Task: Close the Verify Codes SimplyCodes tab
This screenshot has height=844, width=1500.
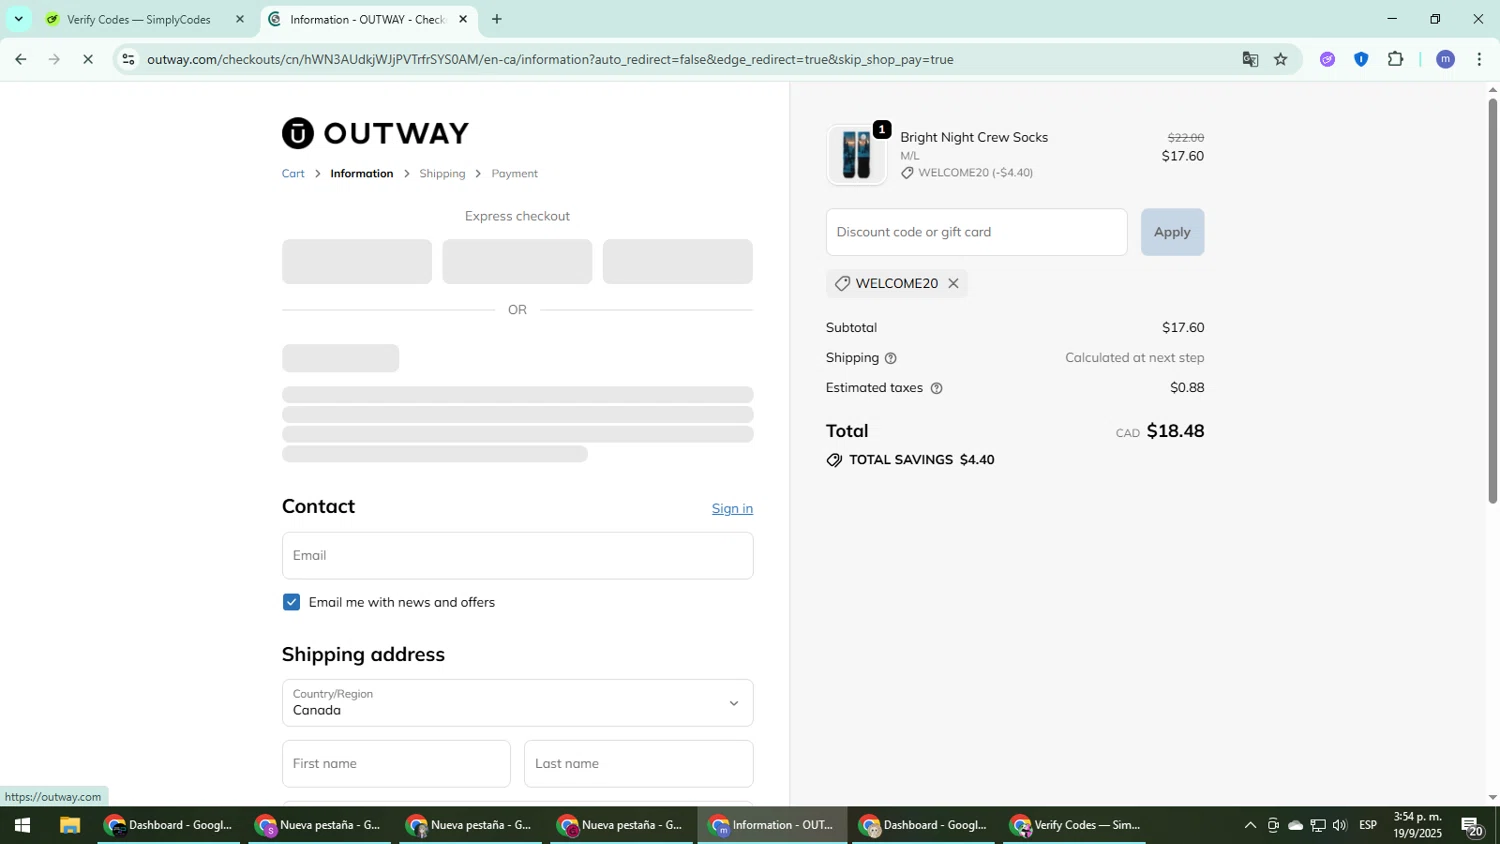Action: 239,19
